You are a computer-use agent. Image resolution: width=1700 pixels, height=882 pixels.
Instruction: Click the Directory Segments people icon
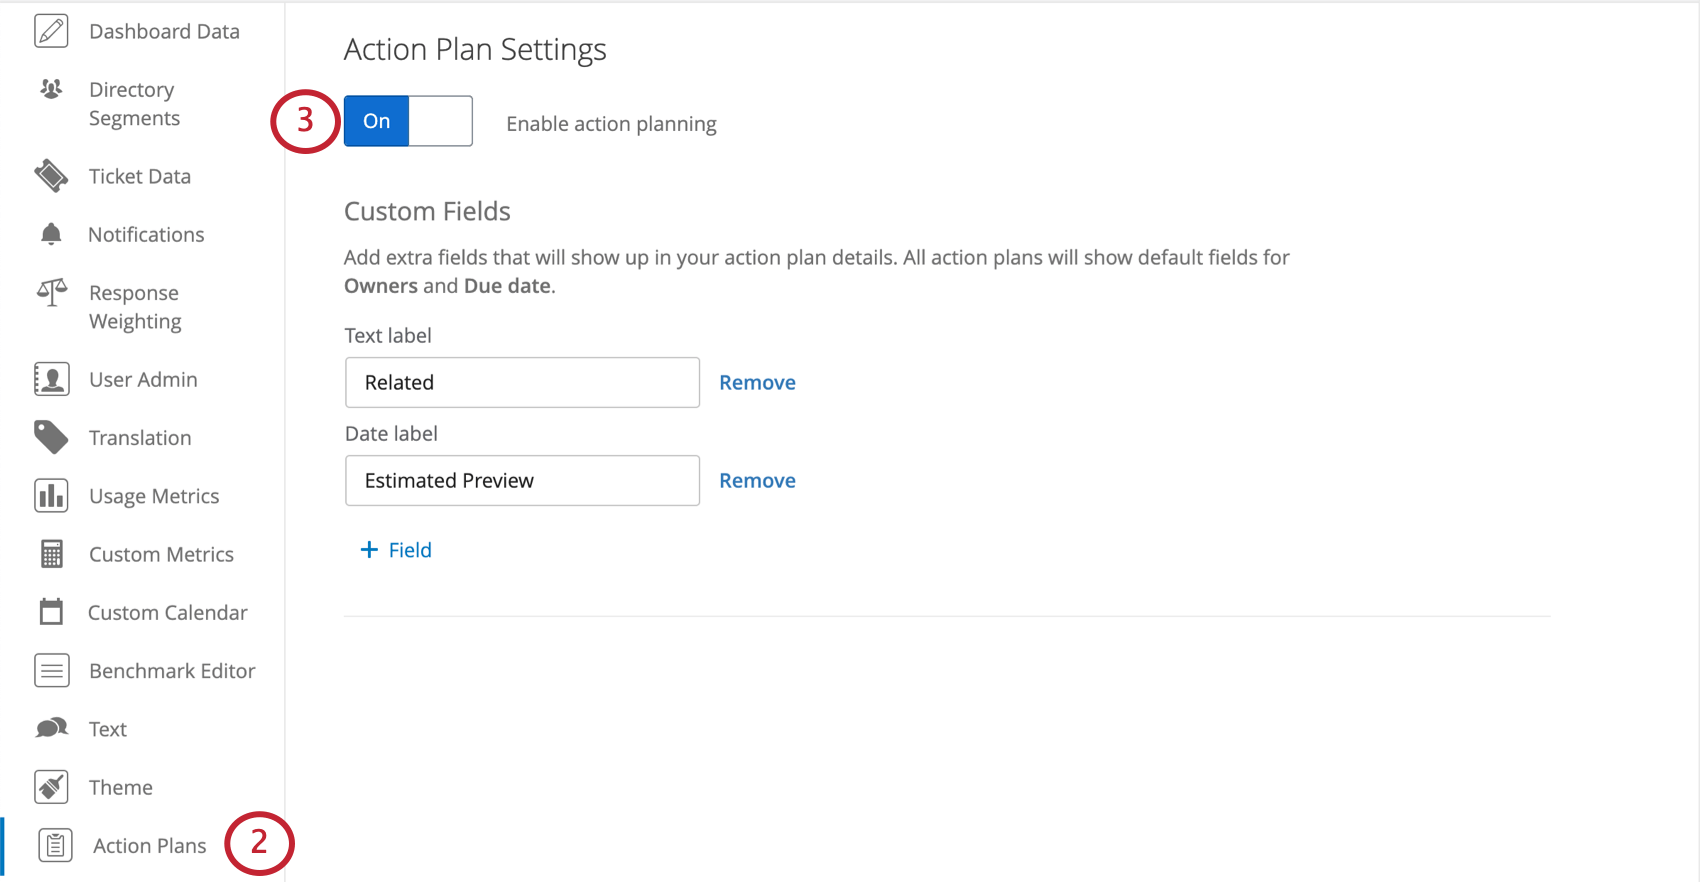pyautogui.click(x=51, y=89)
